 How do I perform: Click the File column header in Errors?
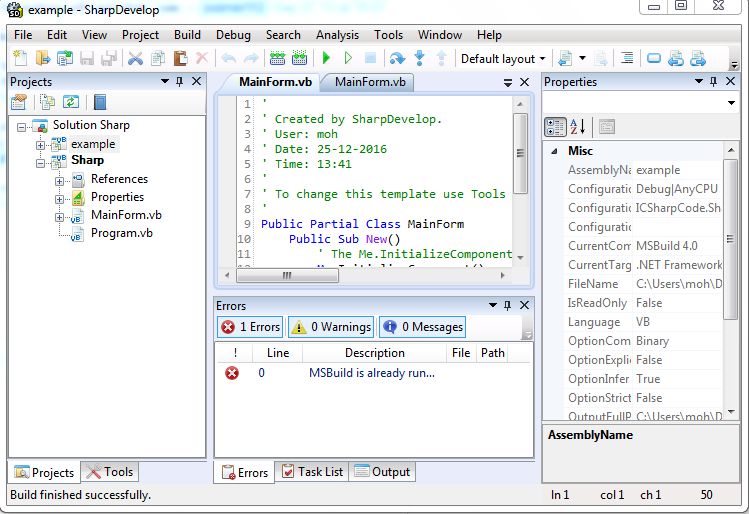461,353
